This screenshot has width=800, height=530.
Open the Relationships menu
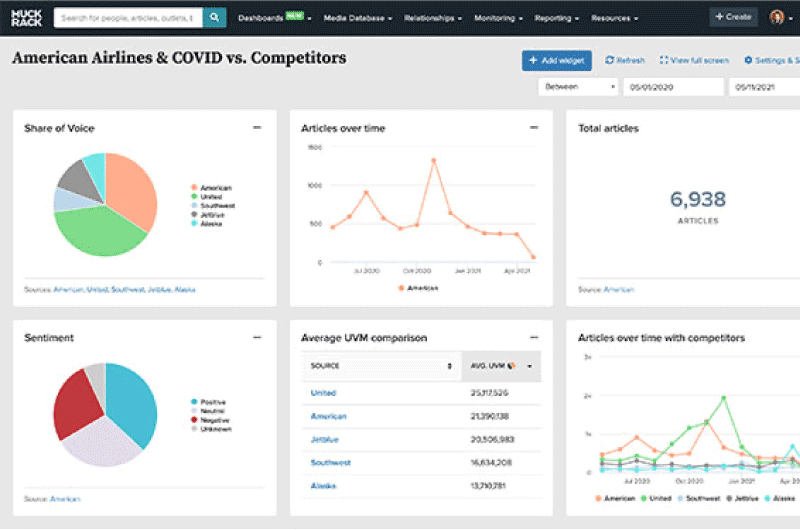[x=433, y=18]
